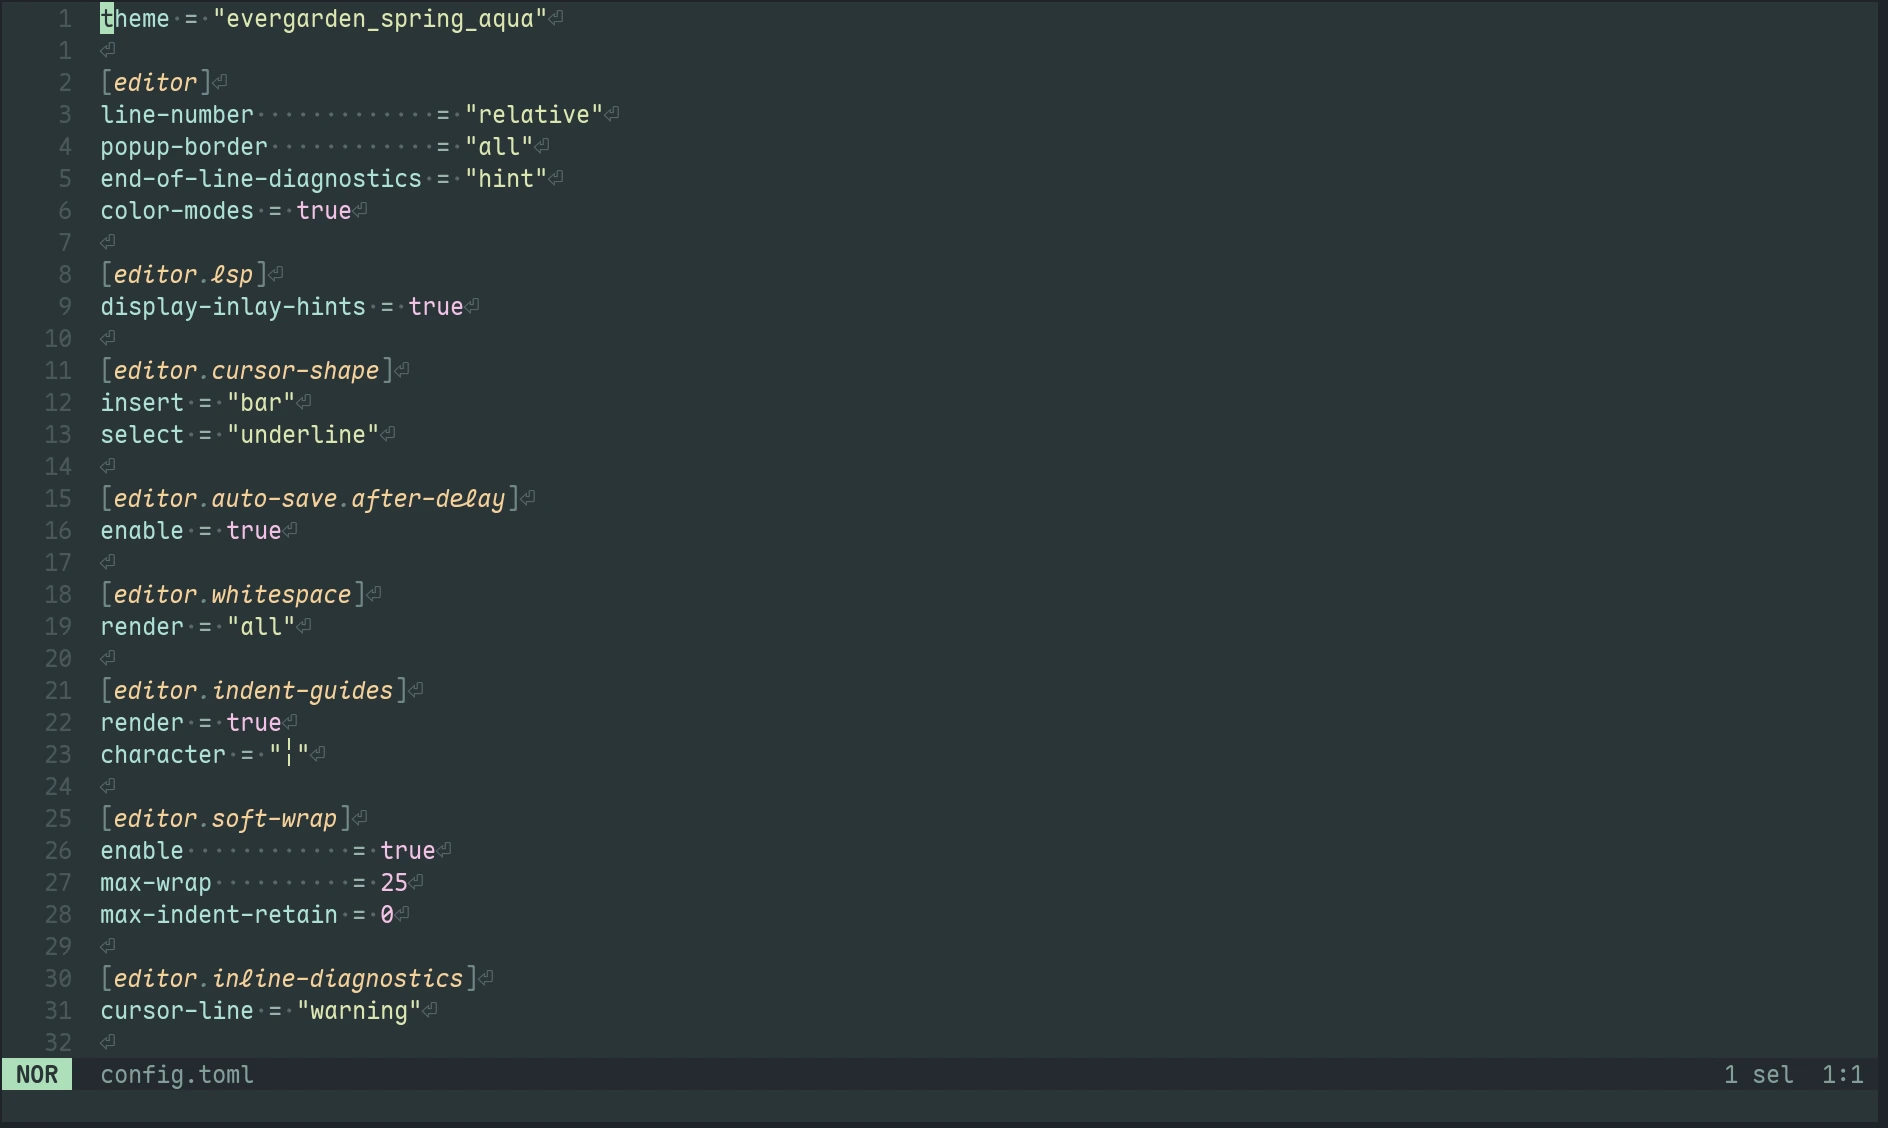Click the "hint" string value
This screenshot has height=1128, width=1888.
(x=506, y=179)
